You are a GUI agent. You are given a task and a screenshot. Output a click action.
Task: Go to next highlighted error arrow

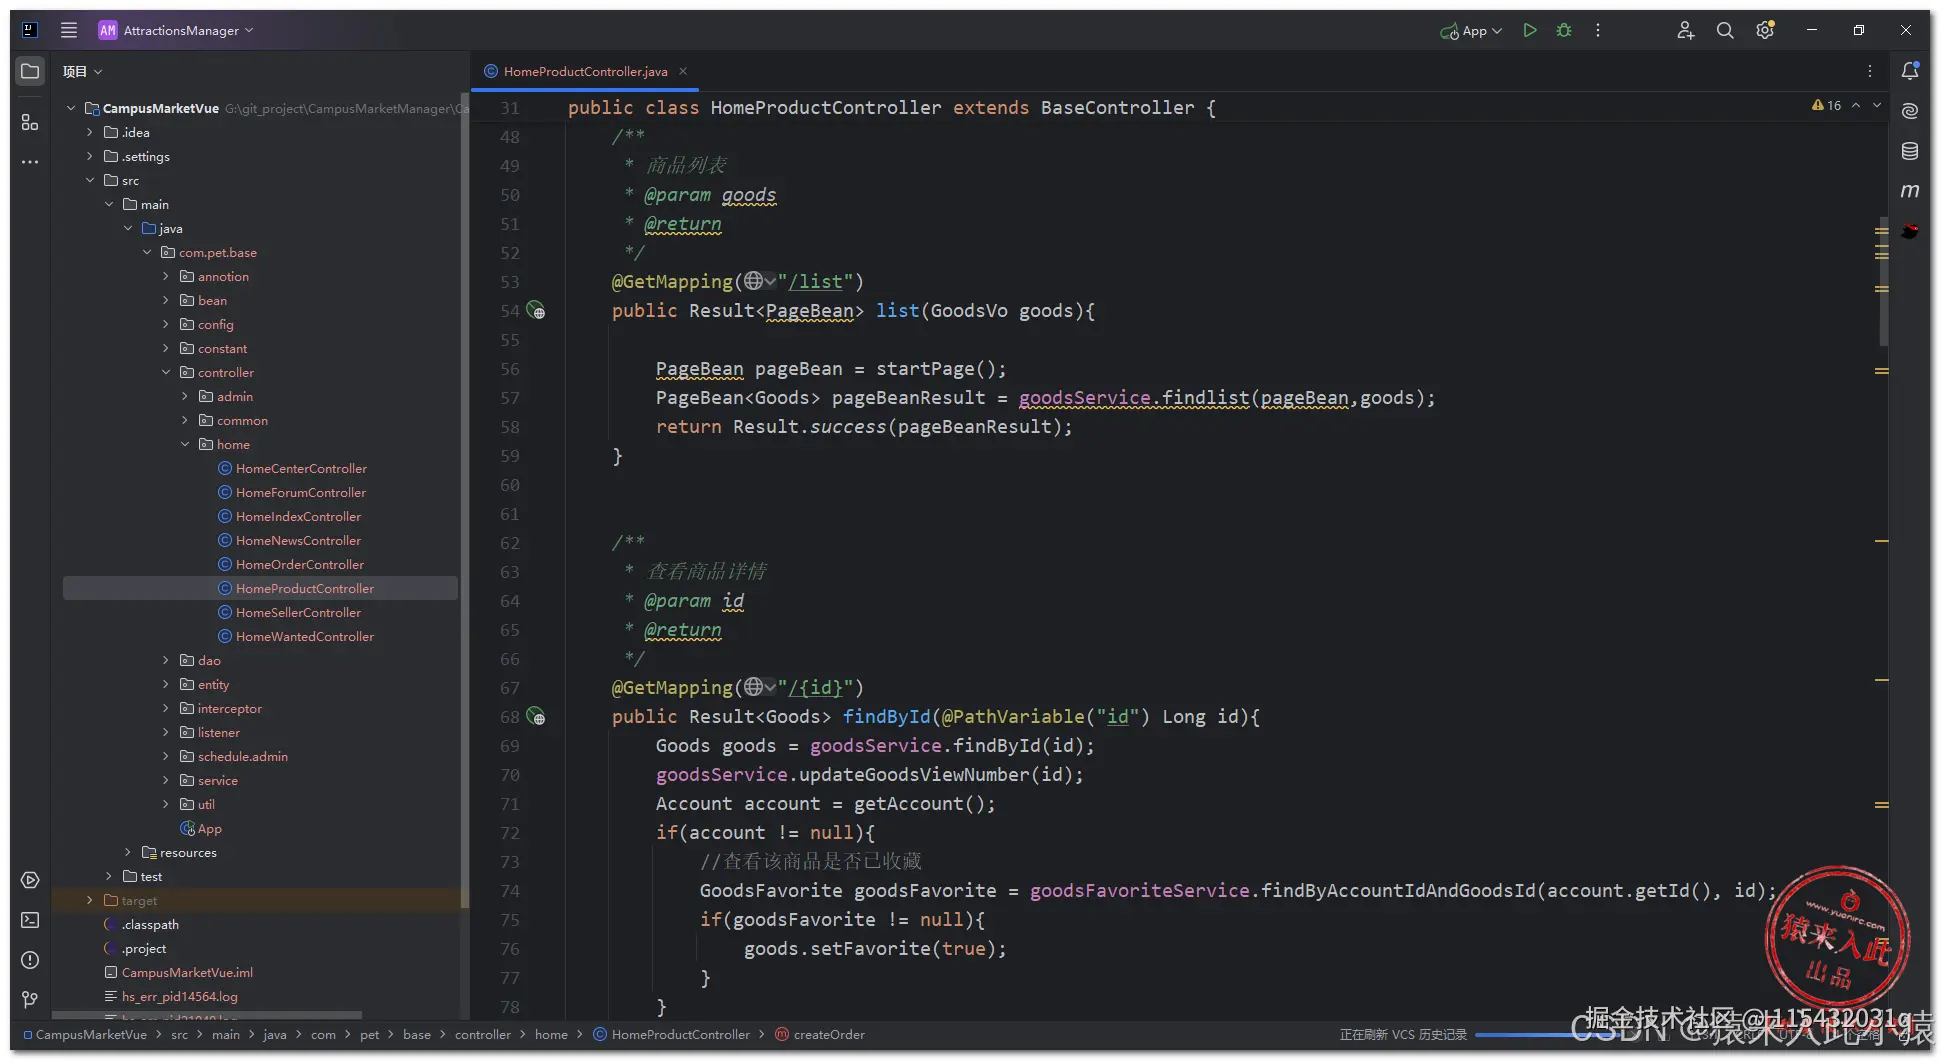point(1877,105)
